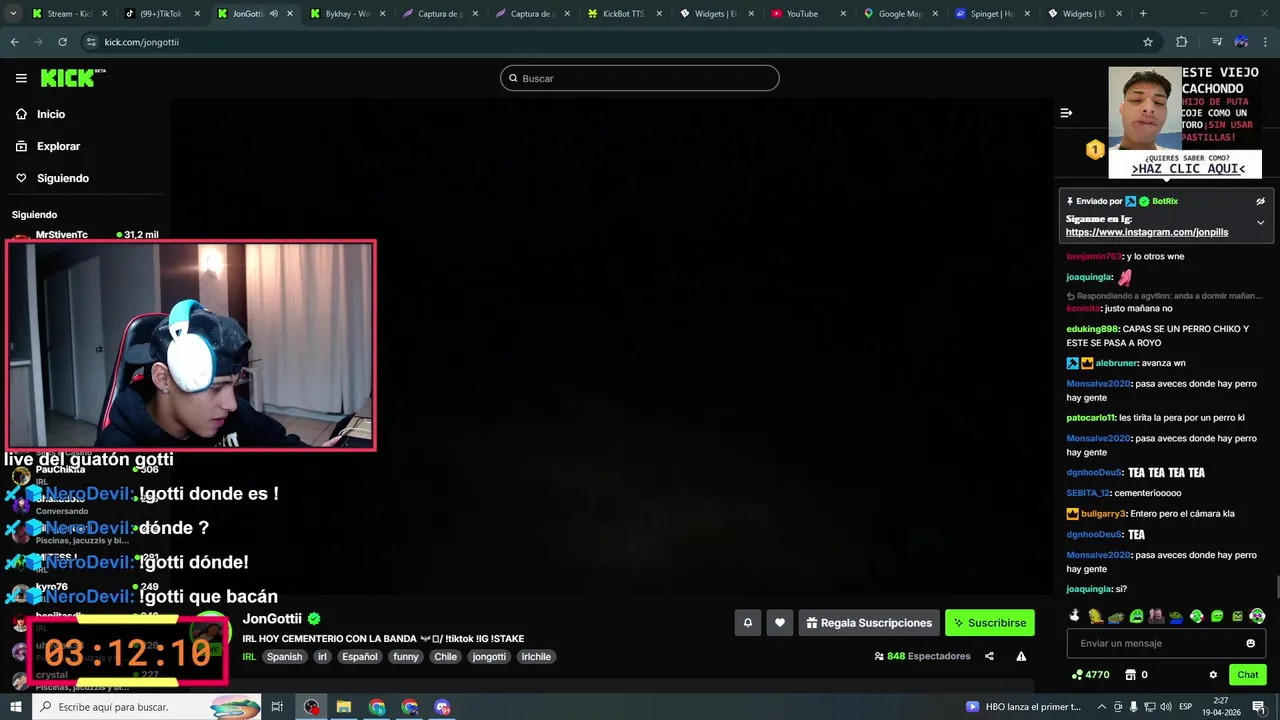Click username bullgarry3 in chat
The height and width of the screenshot is (720, 1280).
1104,514
